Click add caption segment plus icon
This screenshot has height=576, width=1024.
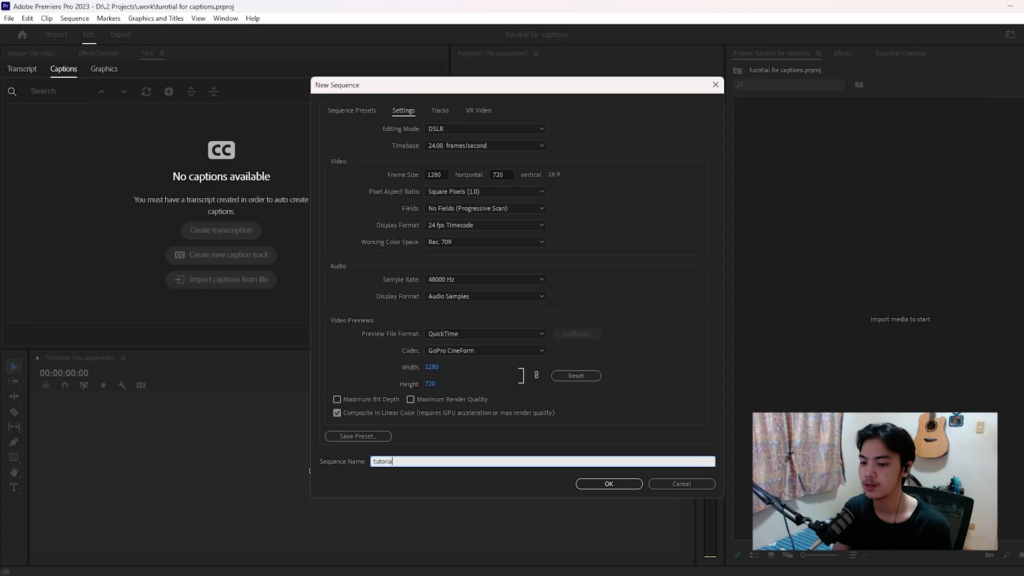pyautogui.click(x=168, y=91)
